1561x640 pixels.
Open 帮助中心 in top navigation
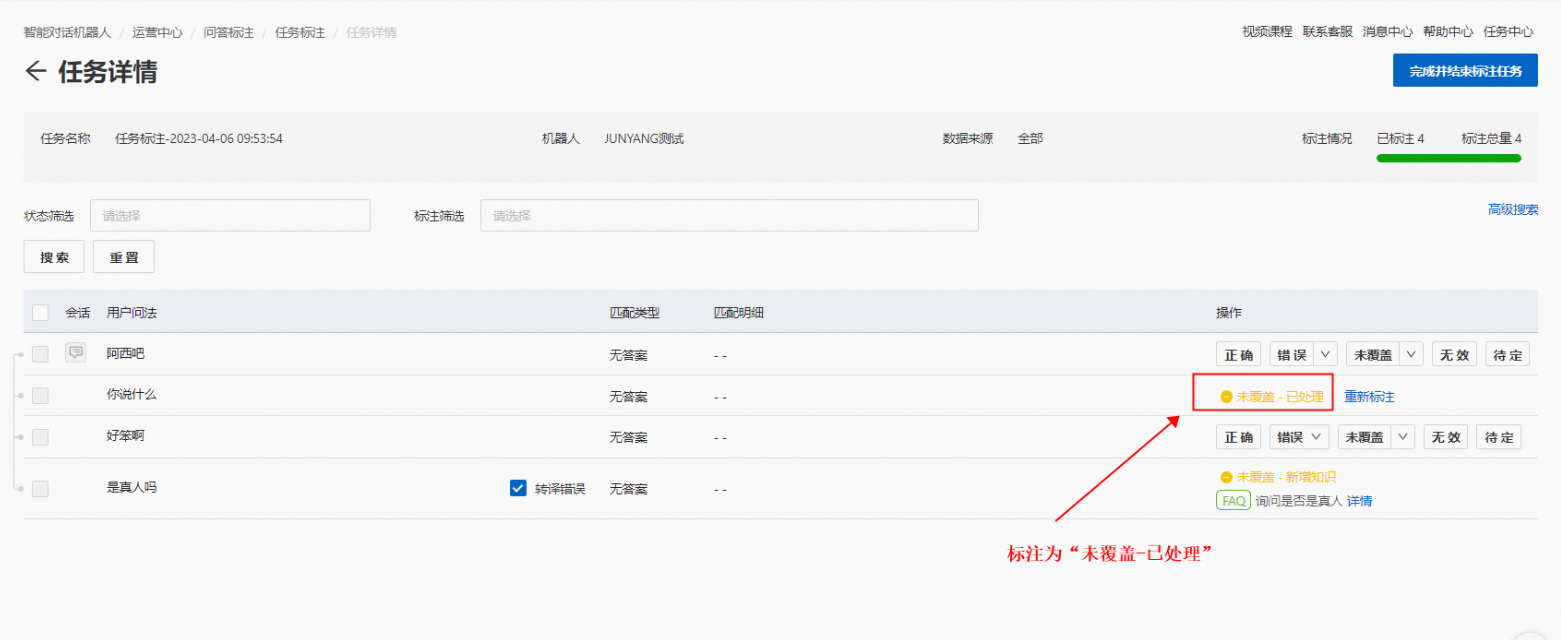(1448, 32)
